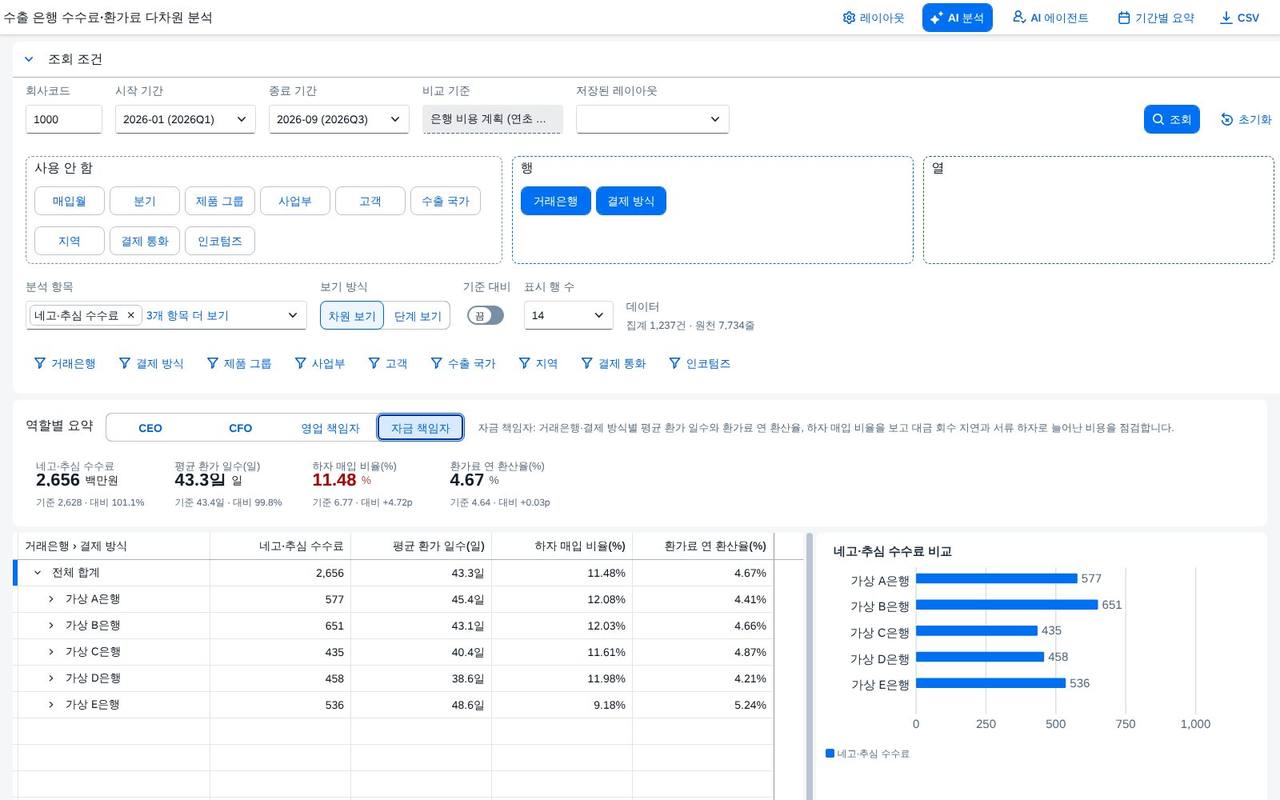Download data as CSV
This screenshot has width=1280, height=800.
click(1240, 18)
